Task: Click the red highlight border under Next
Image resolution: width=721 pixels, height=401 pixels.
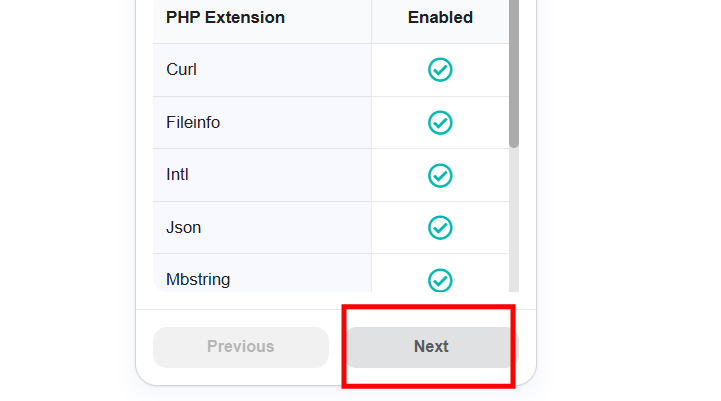Action: click(429, 386)
